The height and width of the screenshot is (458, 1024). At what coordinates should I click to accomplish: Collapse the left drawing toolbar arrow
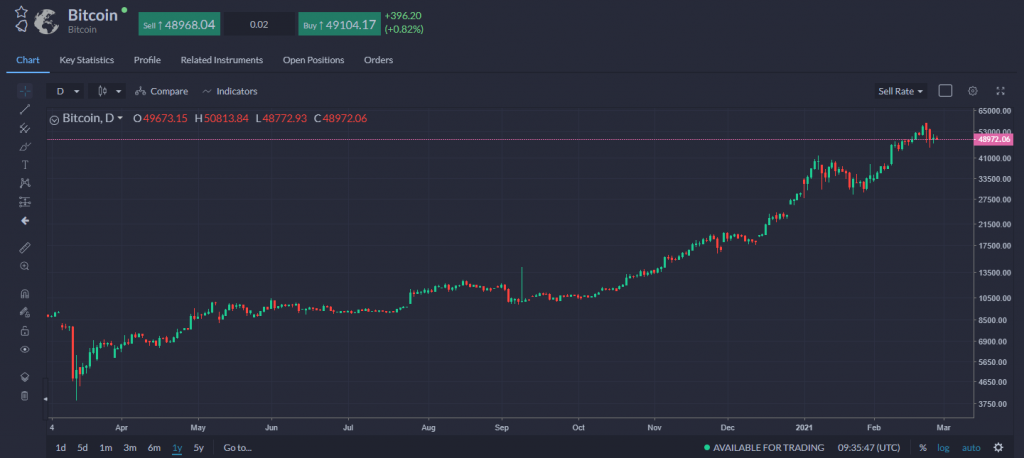[x=45, y=399]
